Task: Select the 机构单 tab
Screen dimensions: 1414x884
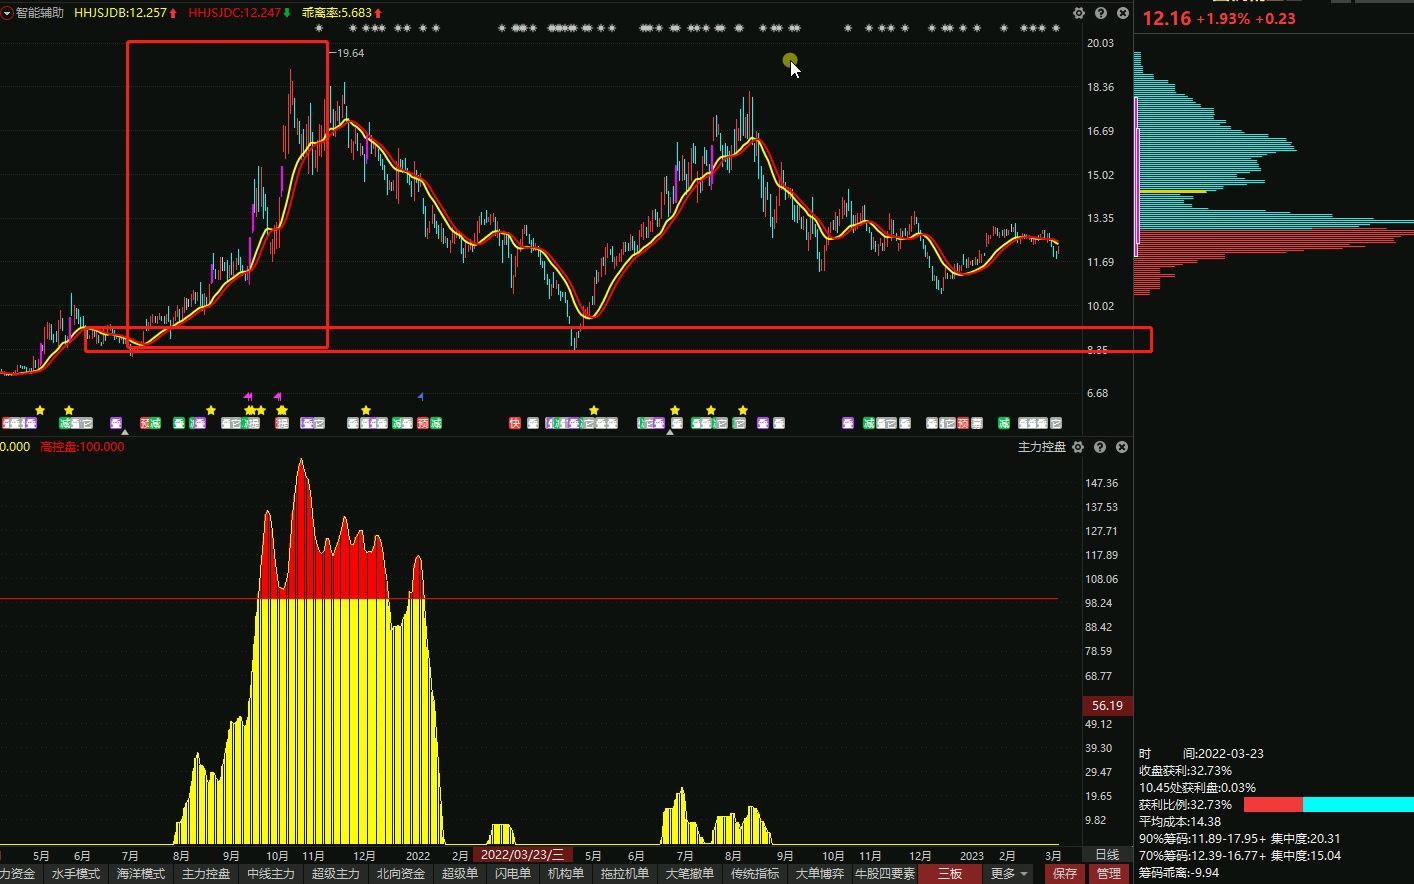Action: [566, 874]
